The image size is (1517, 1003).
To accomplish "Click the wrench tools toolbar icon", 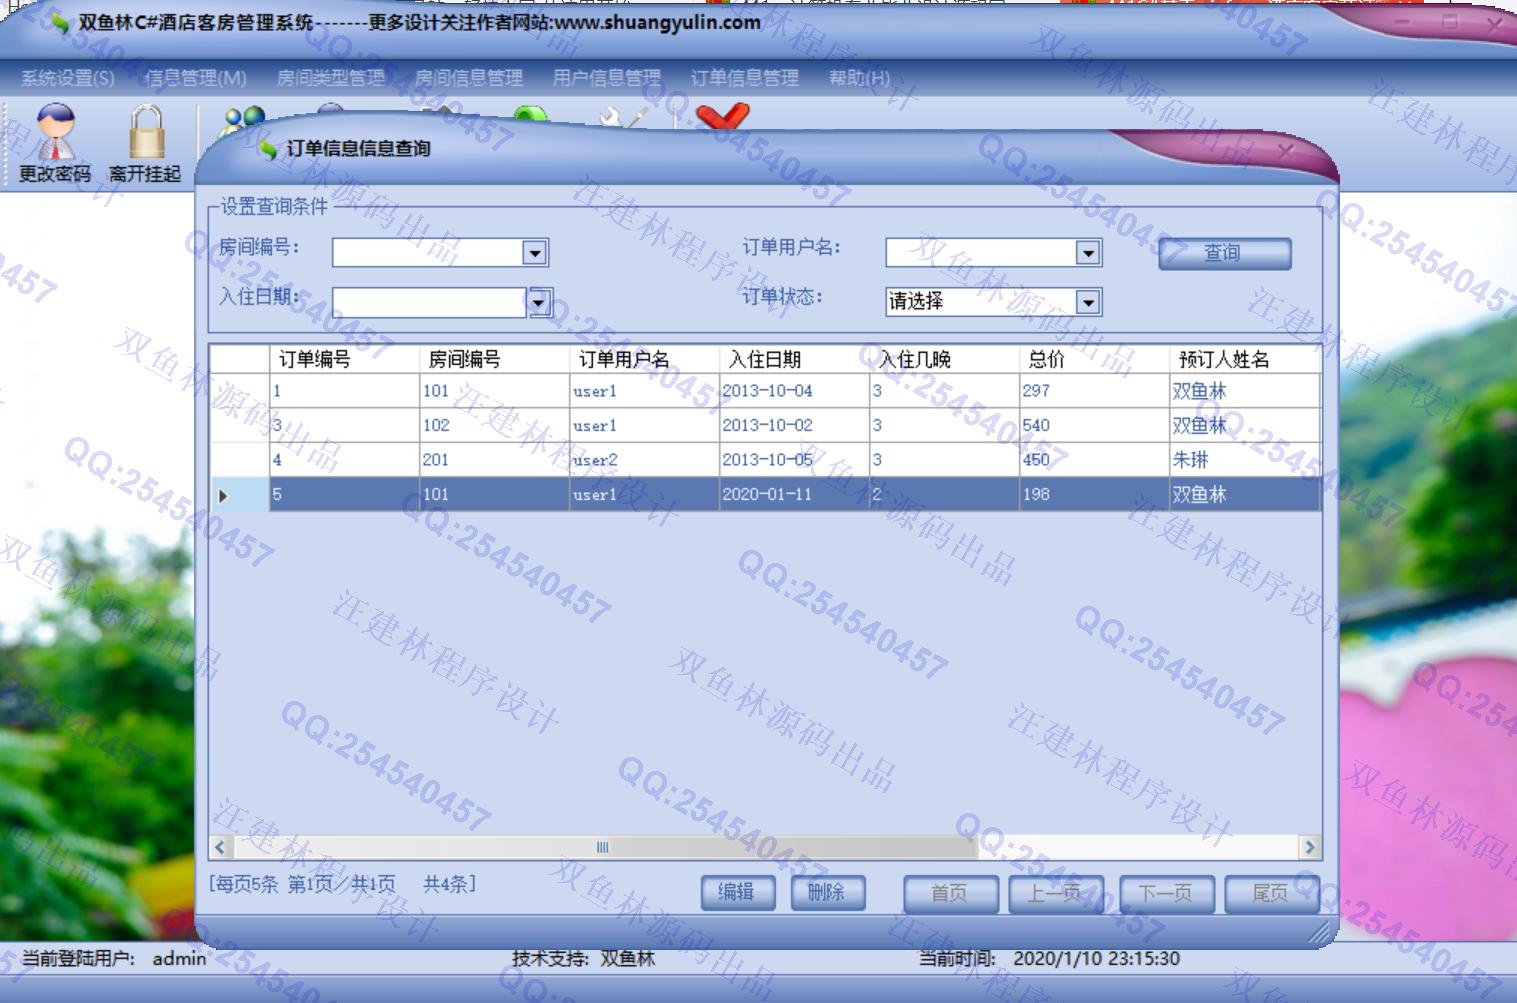I will [623, 118].
